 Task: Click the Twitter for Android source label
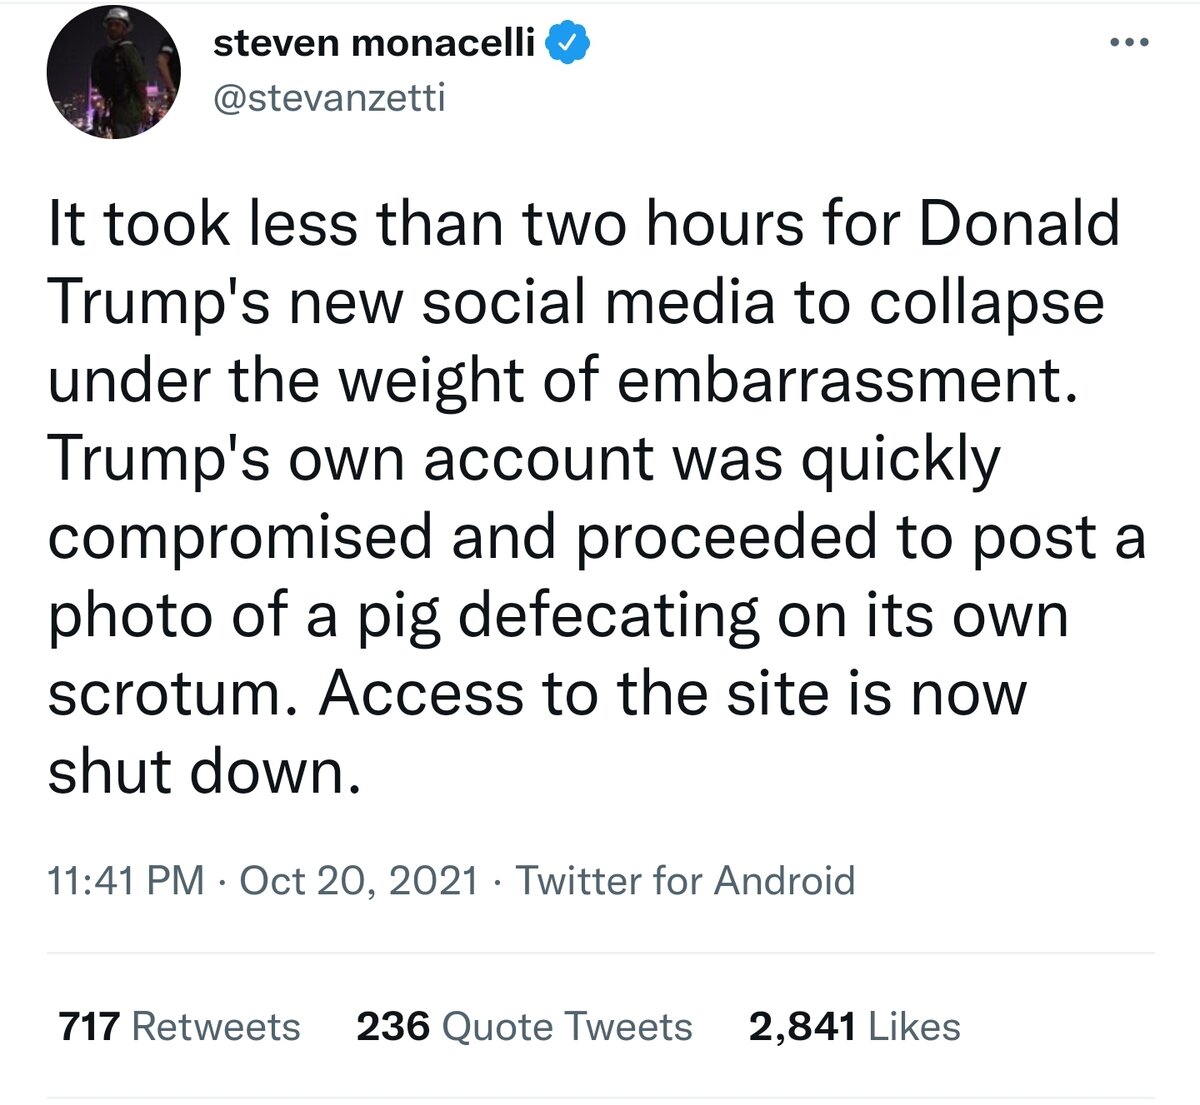pos(685,881)
